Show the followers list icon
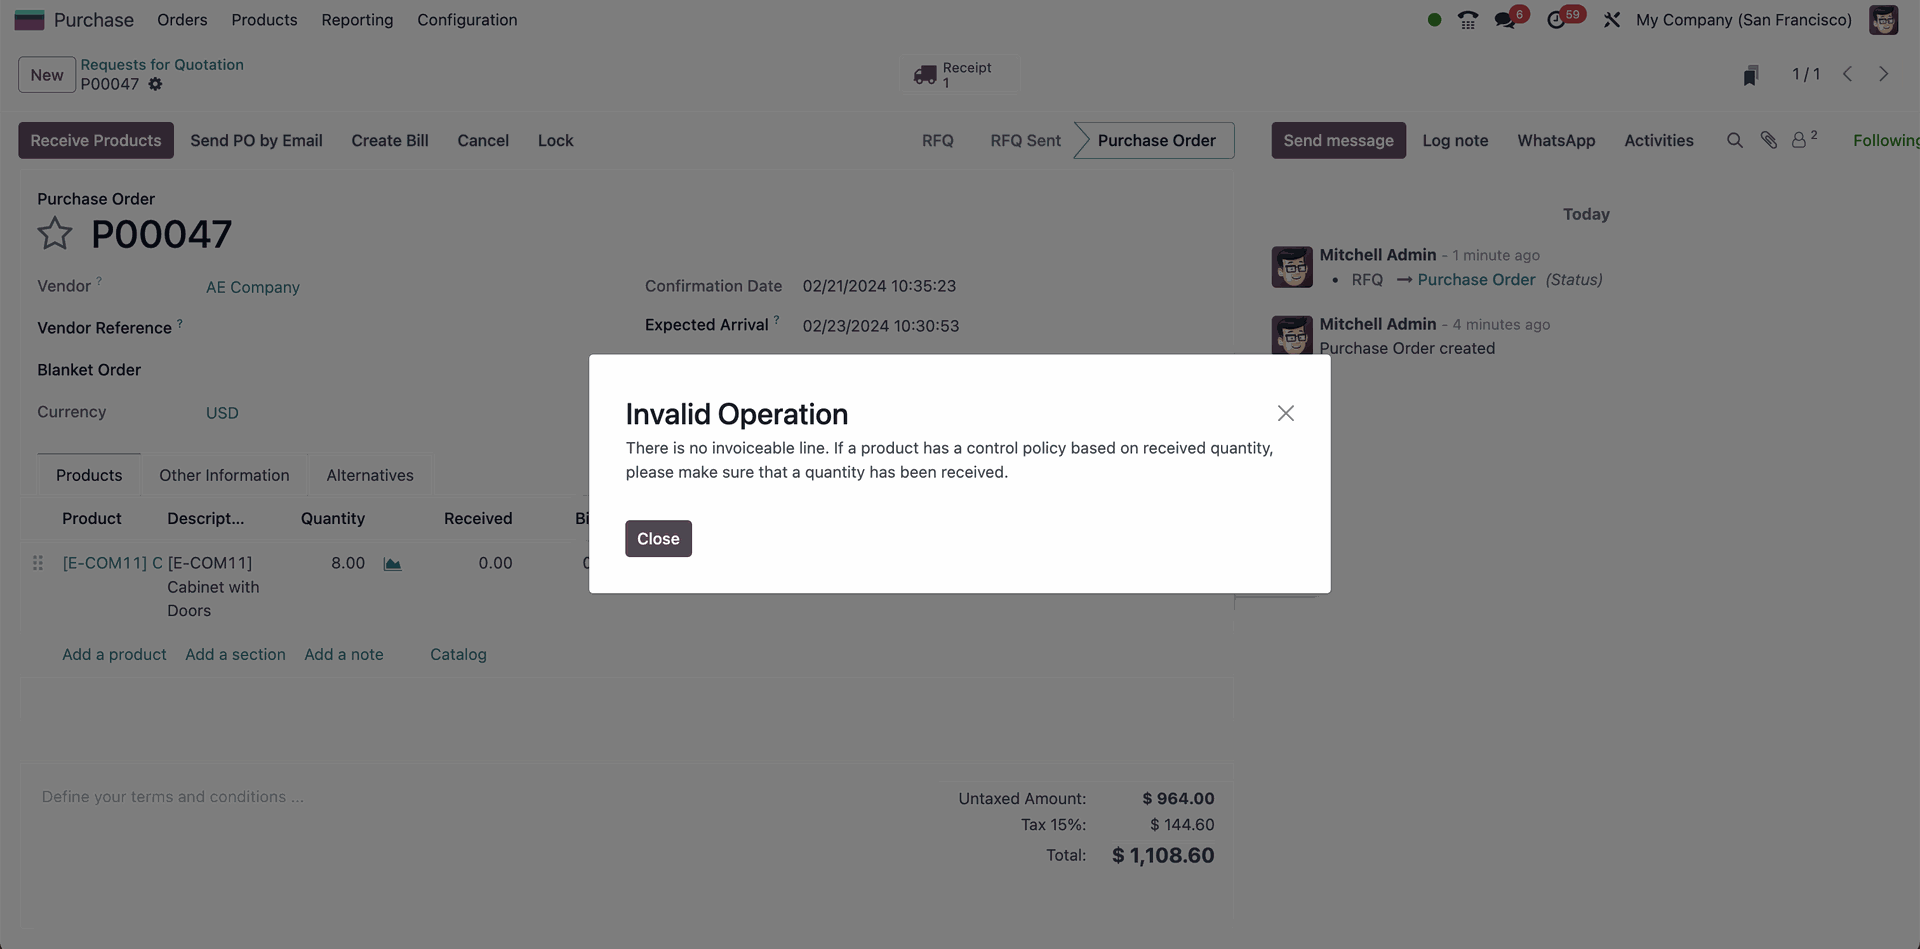Image resolution: width=1920 pixels, height=949 pixels. click(1803, 140)
